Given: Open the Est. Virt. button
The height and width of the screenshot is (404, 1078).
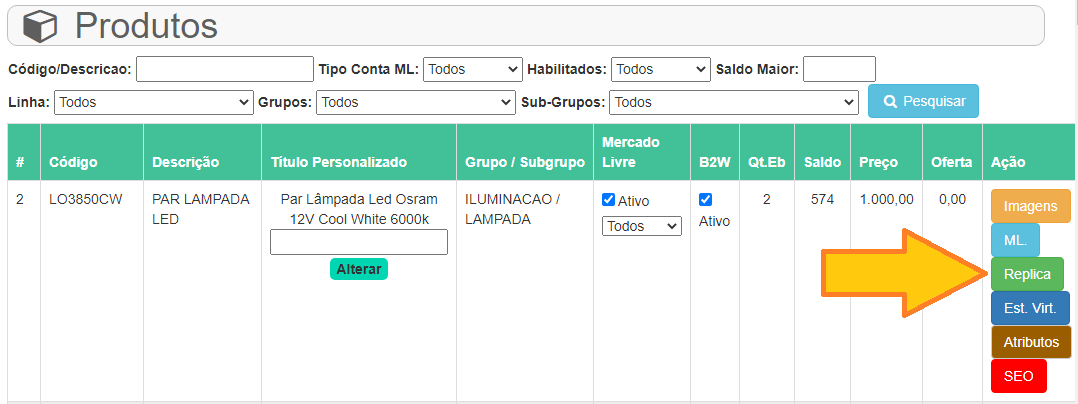Looking at the screenshot, I should [1030, 308].
